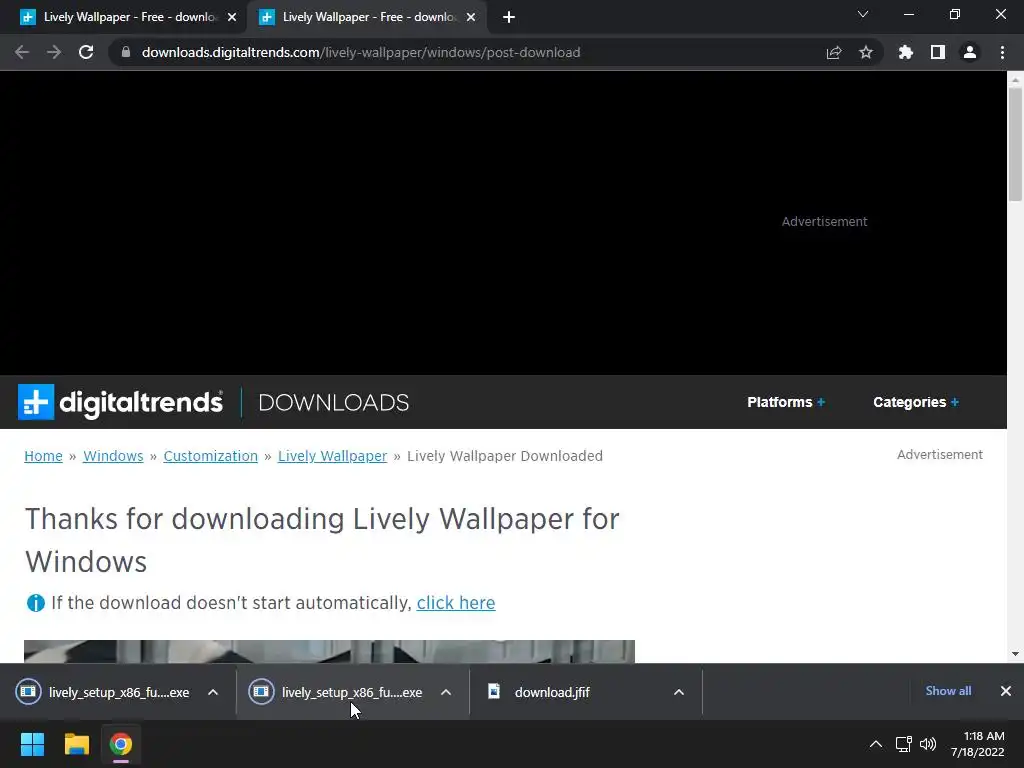The image size is (1024, 768).
Task: Toggle the browser side panel icon
Action: tap(938, 52)
